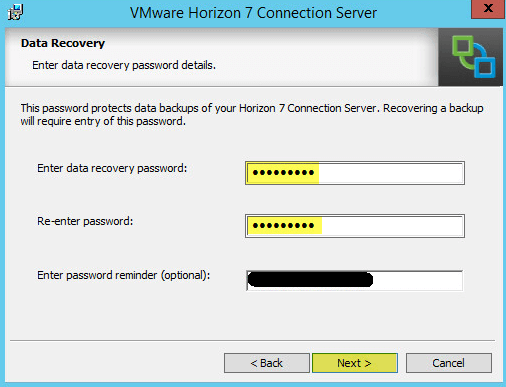Focus the data recovery password field

(x=355, y=173)
